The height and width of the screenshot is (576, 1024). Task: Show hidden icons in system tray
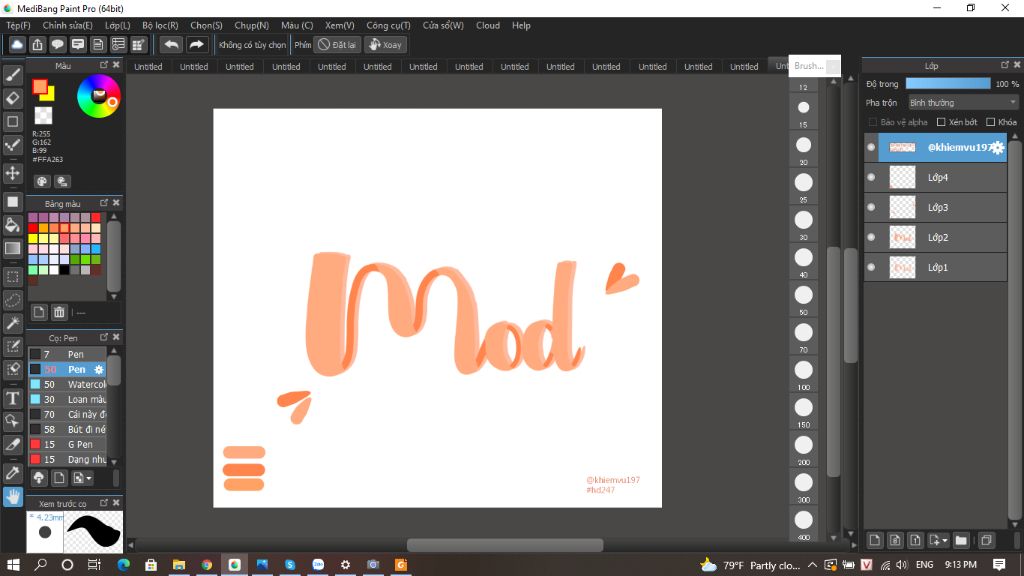[812, 565]
